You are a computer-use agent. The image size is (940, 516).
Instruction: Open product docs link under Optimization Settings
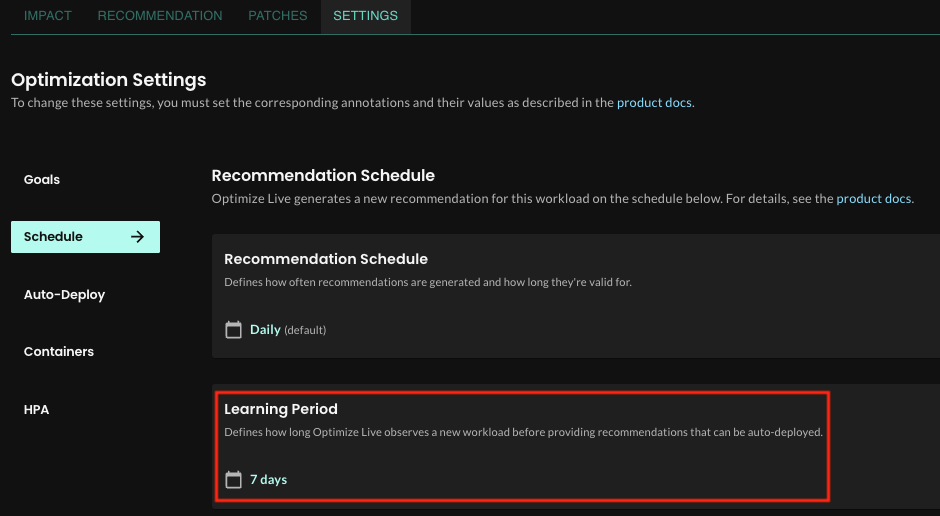pyautogui.click(x=654, y=103)
